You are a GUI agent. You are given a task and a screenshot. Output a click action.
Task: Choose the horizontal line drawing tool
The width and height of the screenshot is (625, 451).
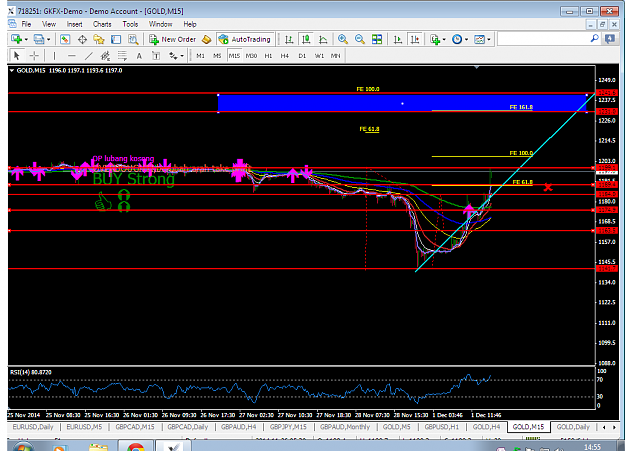(x=71, y=56)
